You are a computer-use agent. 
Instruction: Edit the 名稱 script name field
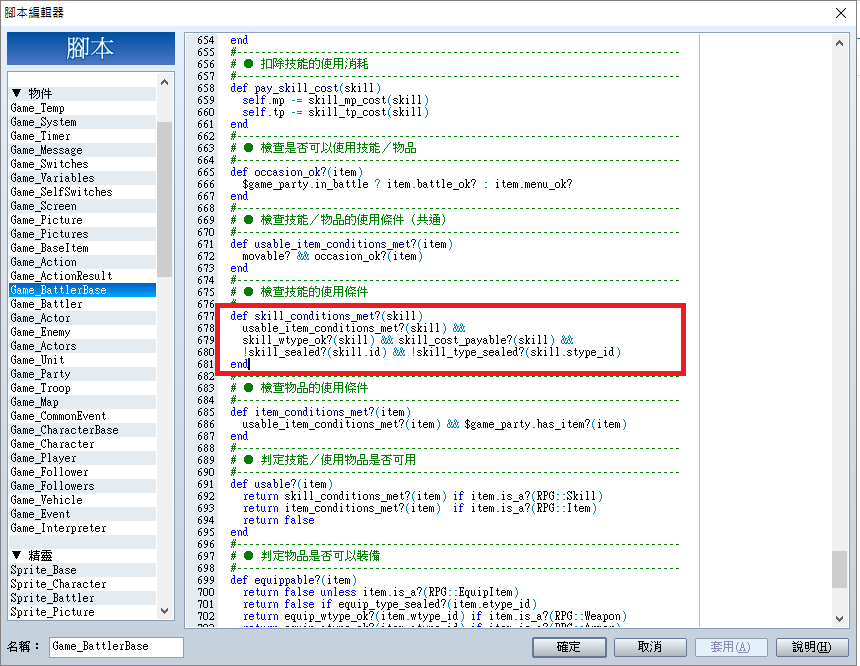(x=116, y=647)
